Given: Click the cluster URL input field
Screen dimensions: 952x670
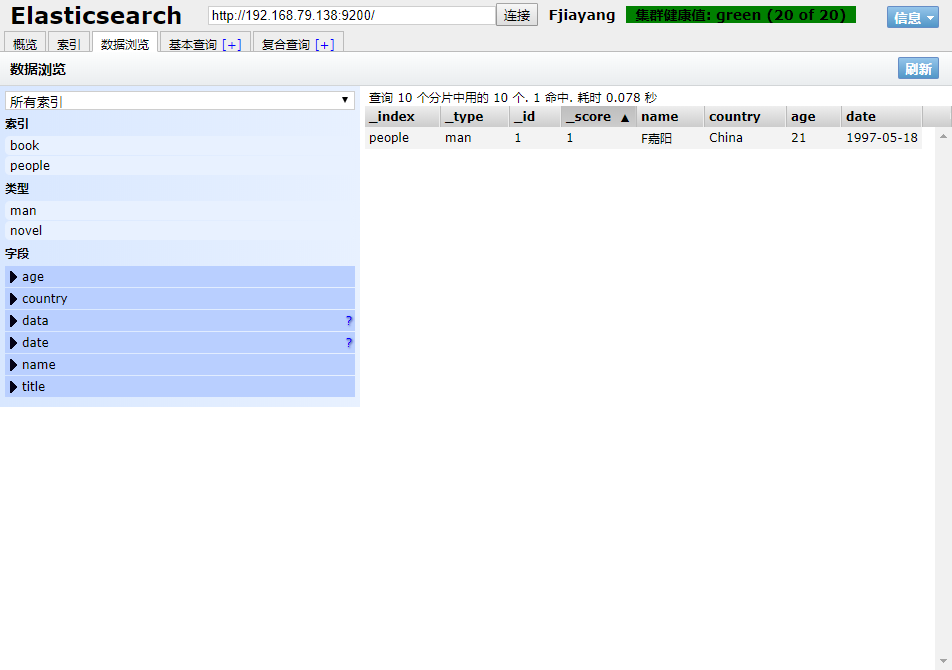Looking at the screenshot, I should [x=351, y=16].
